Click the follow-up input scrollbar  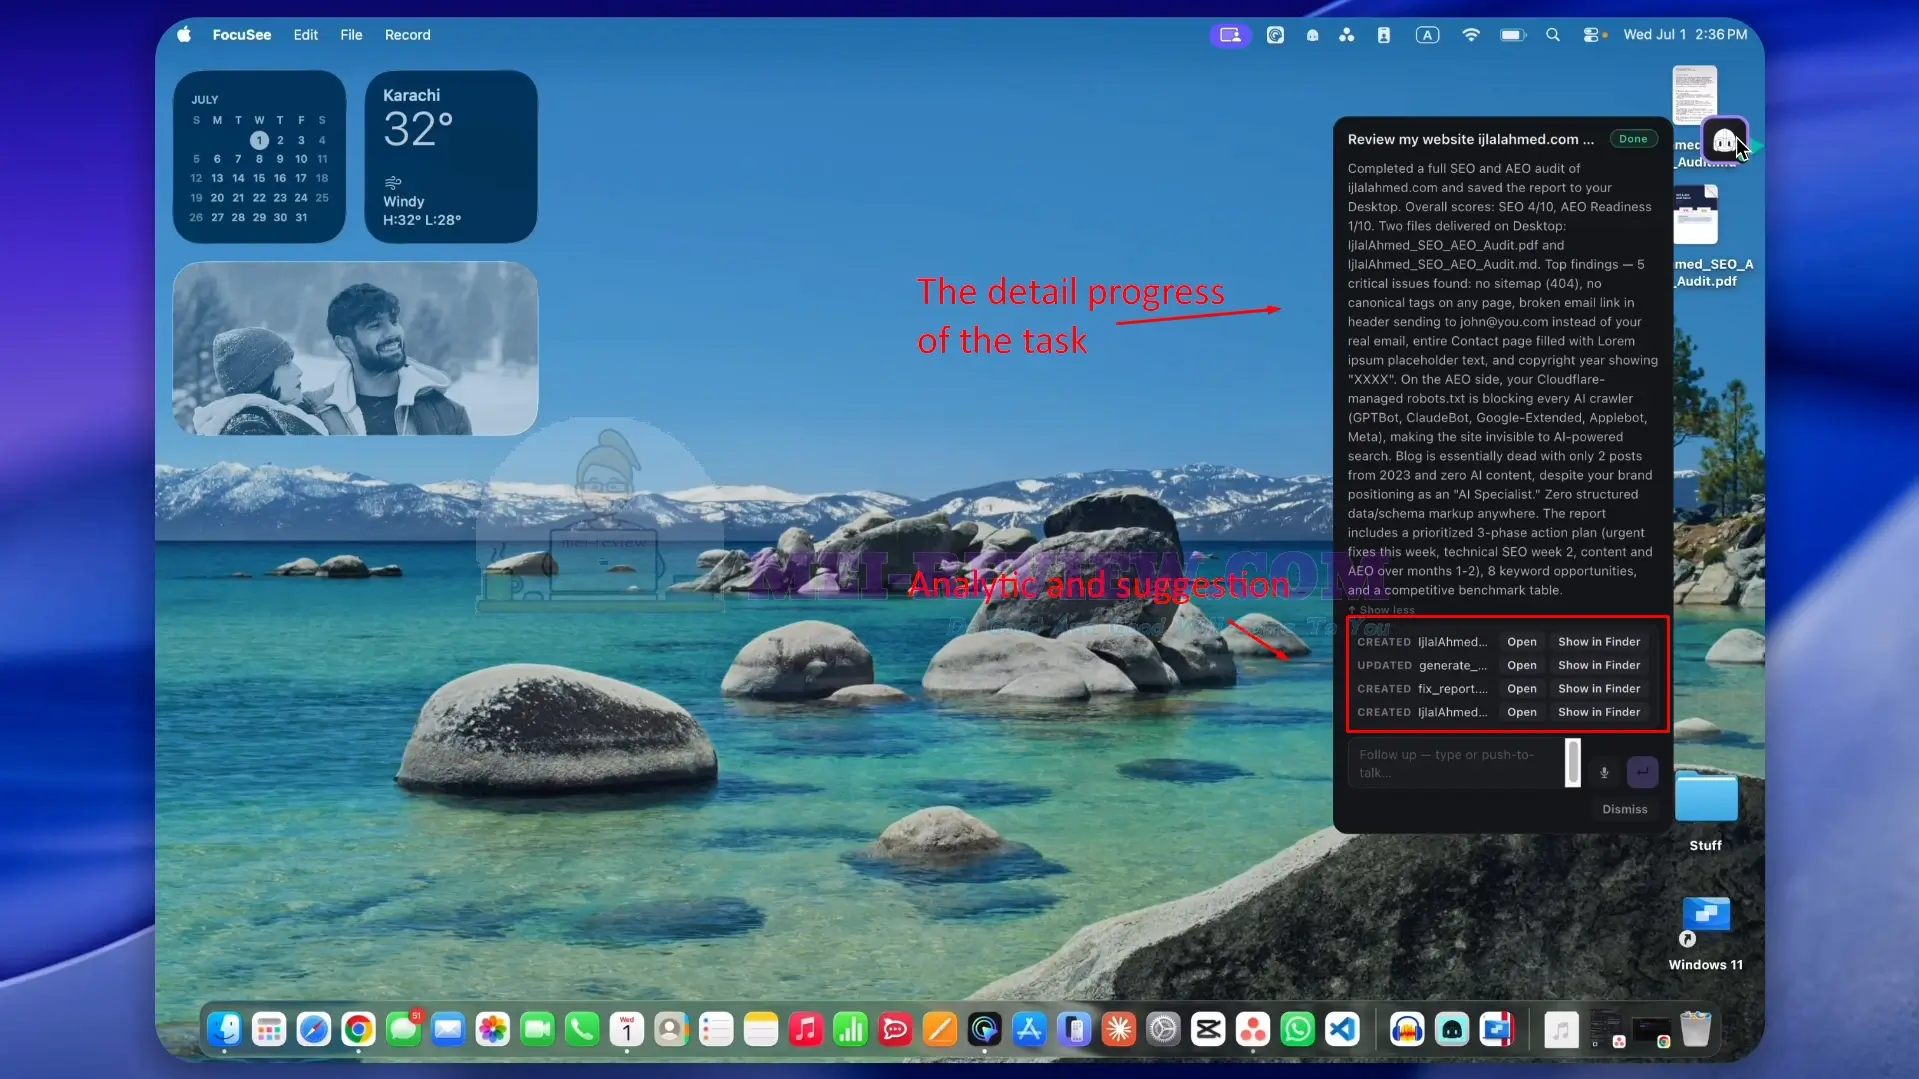[x=1572, y=763]
